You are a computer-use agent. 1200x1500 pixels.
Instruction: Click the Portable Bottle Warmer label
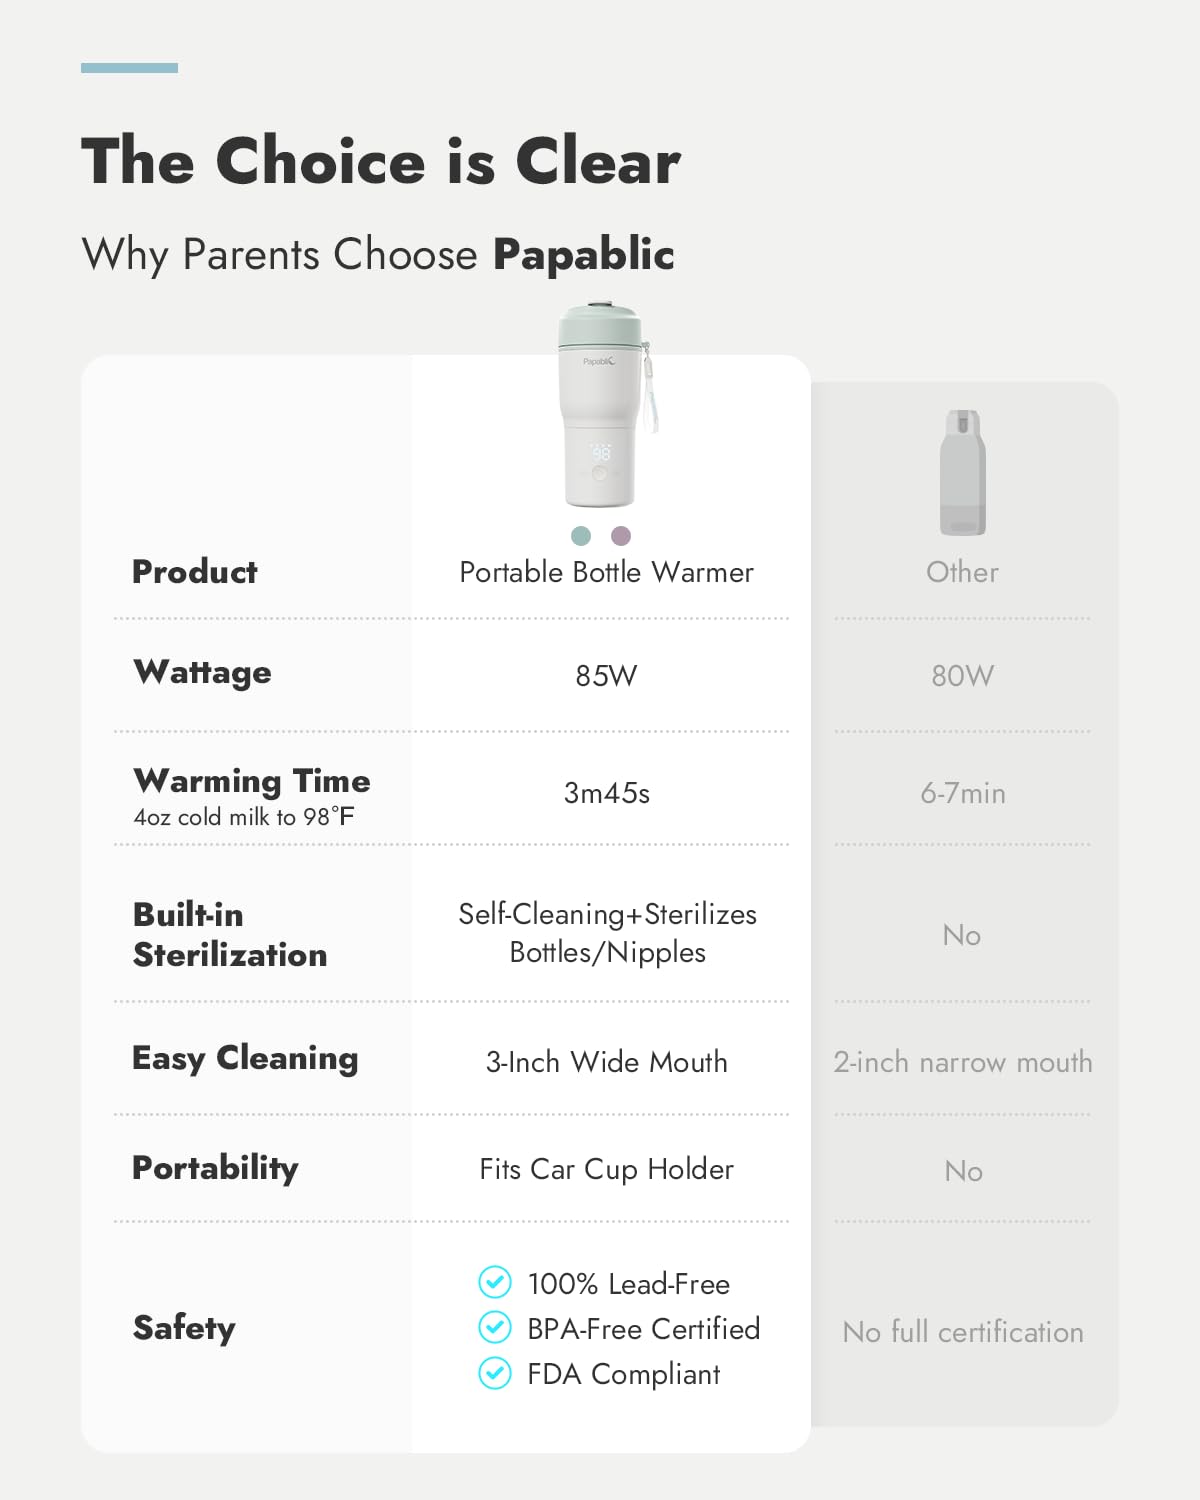click(x=606, y=572)
